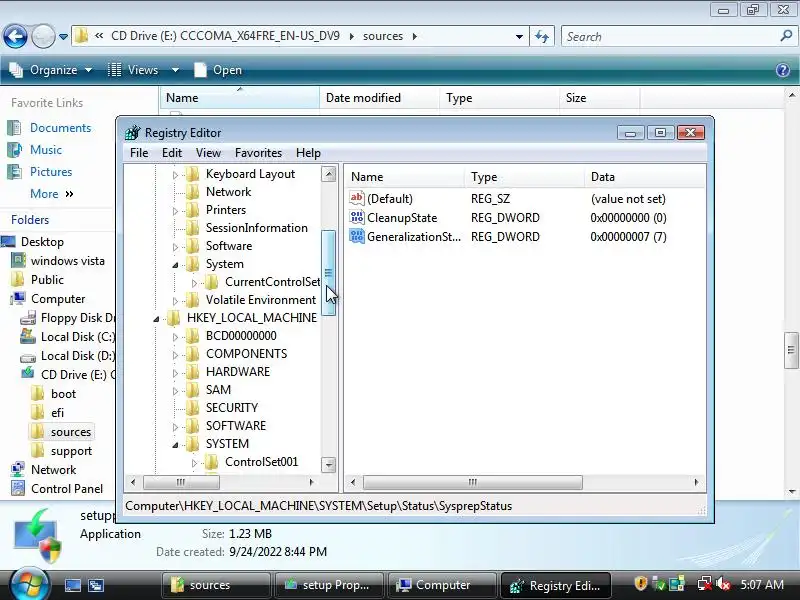Screen dimensions: 800x600
Task: Open the Organize menu in Explorer
Action: click(x=51, y=70)
